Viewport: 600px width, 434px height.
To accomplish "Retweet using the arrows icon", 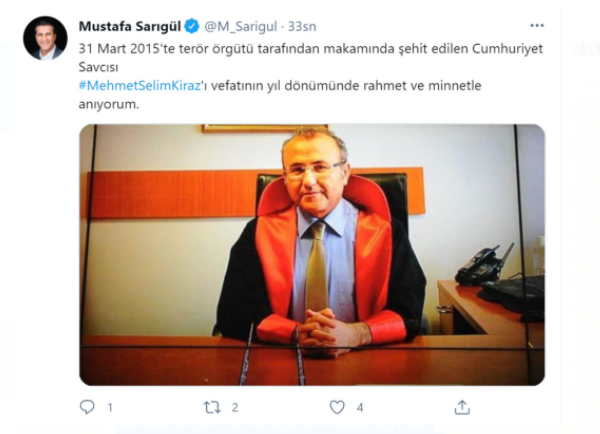I will point(212,407).
